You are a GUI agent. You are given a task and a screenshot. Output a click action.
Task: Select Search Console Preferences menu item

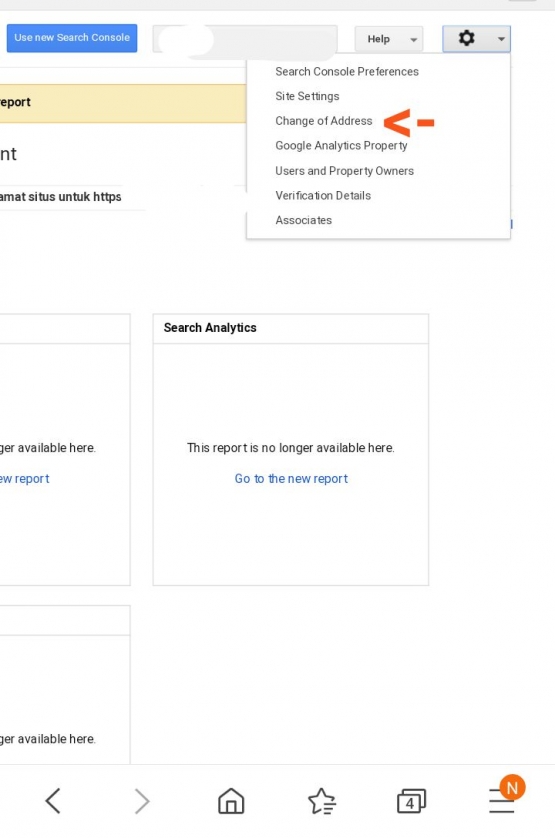346,72
